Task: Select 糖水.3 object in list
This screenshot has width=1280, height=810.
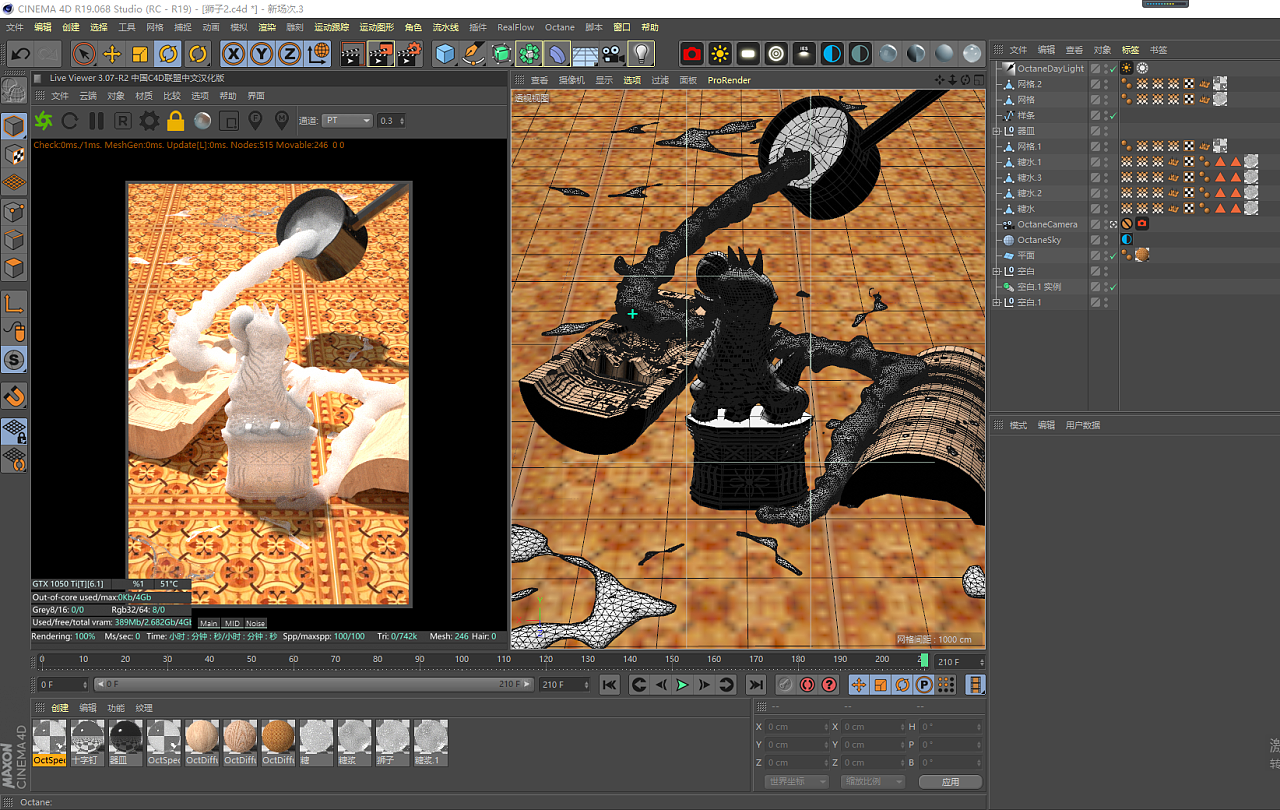Action: point(1029,178)
